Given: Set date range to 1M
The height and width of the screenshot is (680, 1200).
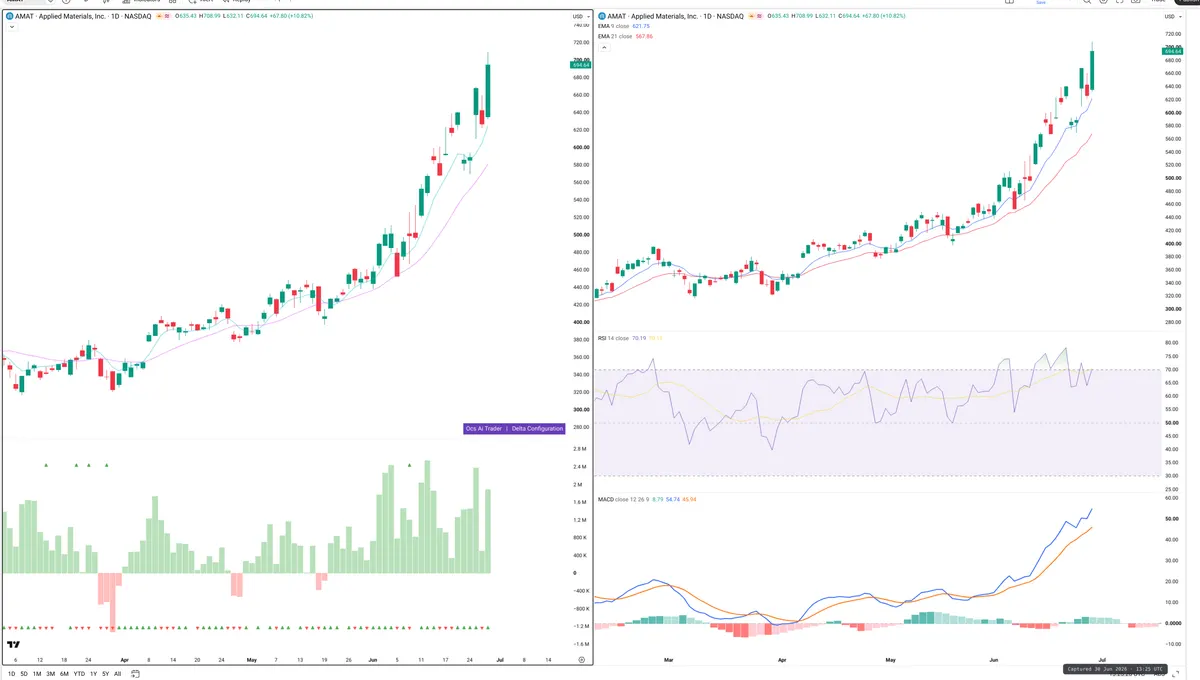Looking at the screenshot, I should pyautogui.click(x=37, y=674).
